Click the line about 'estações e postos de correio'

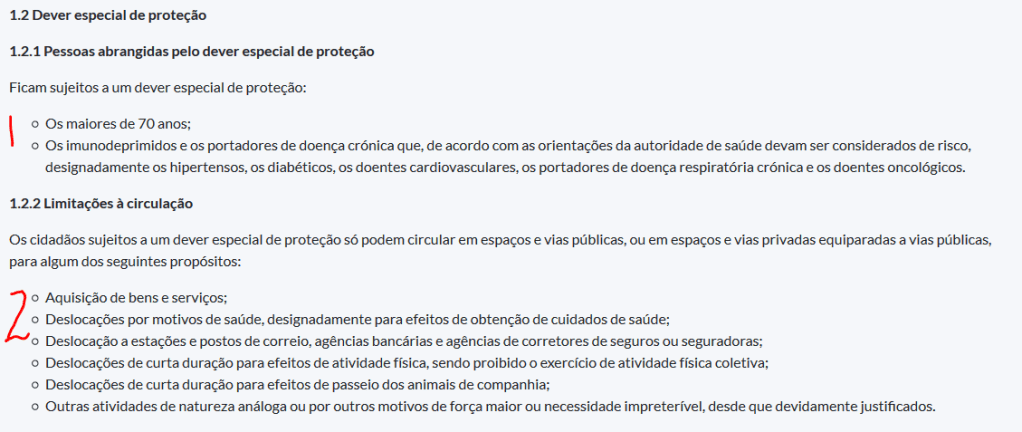pyautogui.click(x=404, y=341)
